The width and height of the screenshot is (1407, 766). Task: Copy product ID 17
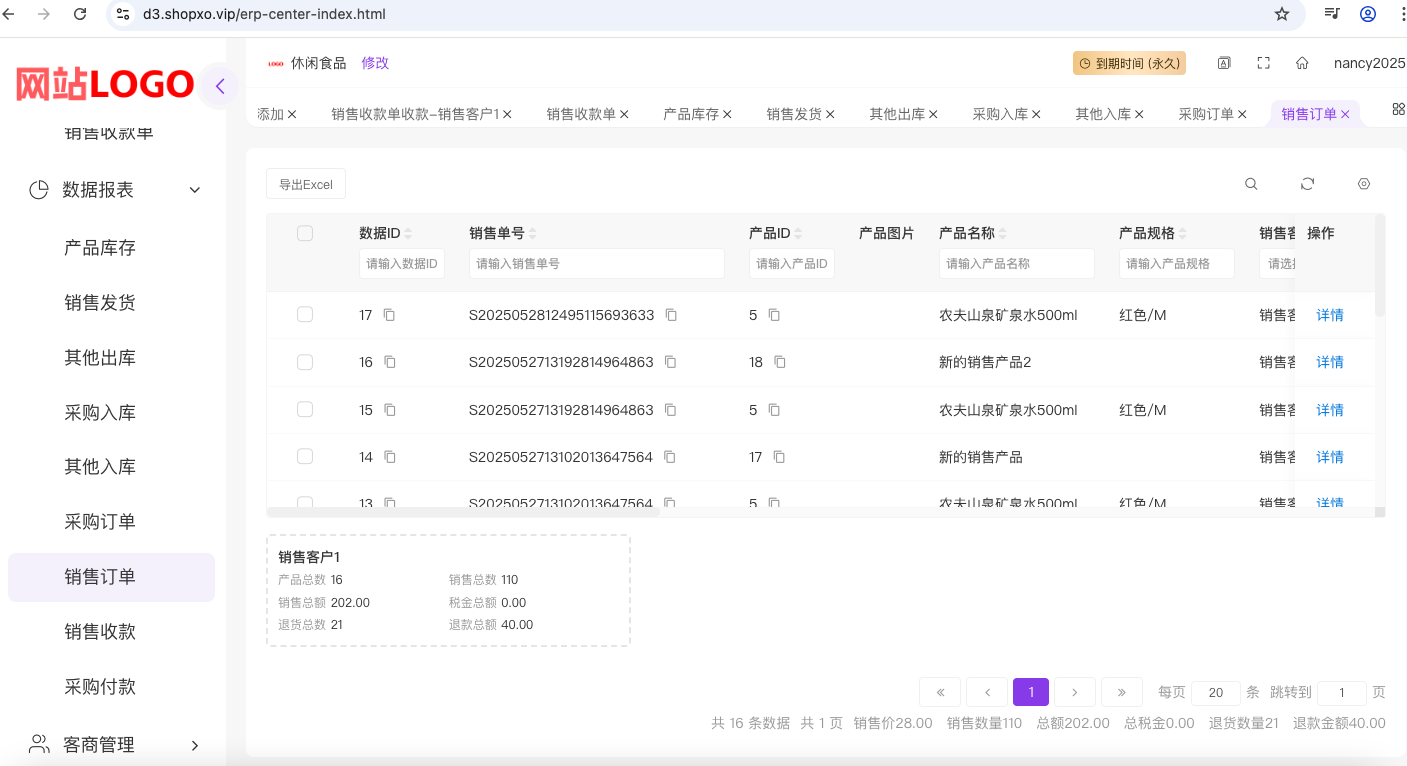click(779, 457)
